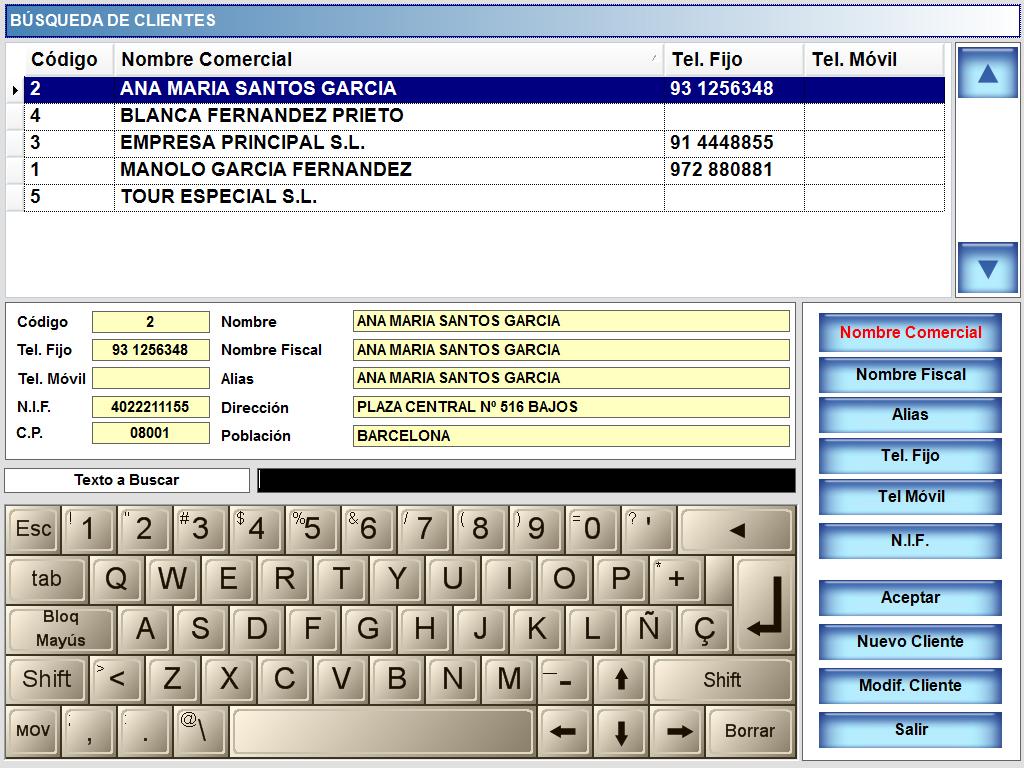
Task: Click the black Texto a Buscar input field
Action: click(x=526, y=481)
